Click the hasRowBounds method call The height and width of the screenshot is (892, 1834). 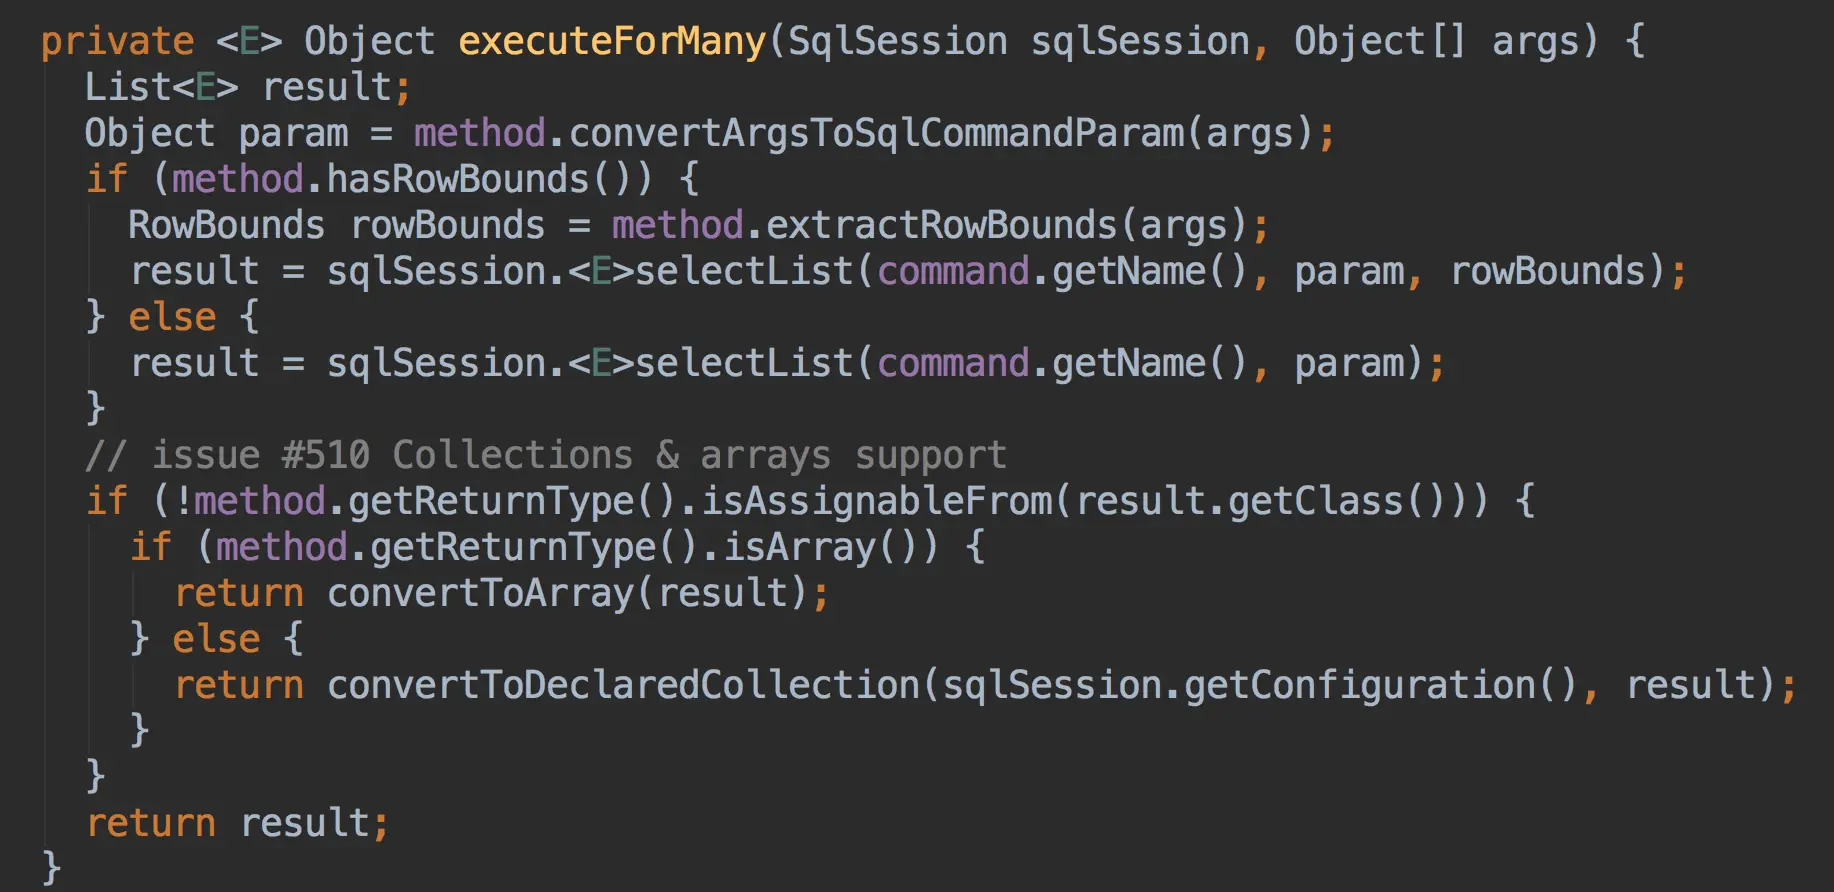pos(457,179)
